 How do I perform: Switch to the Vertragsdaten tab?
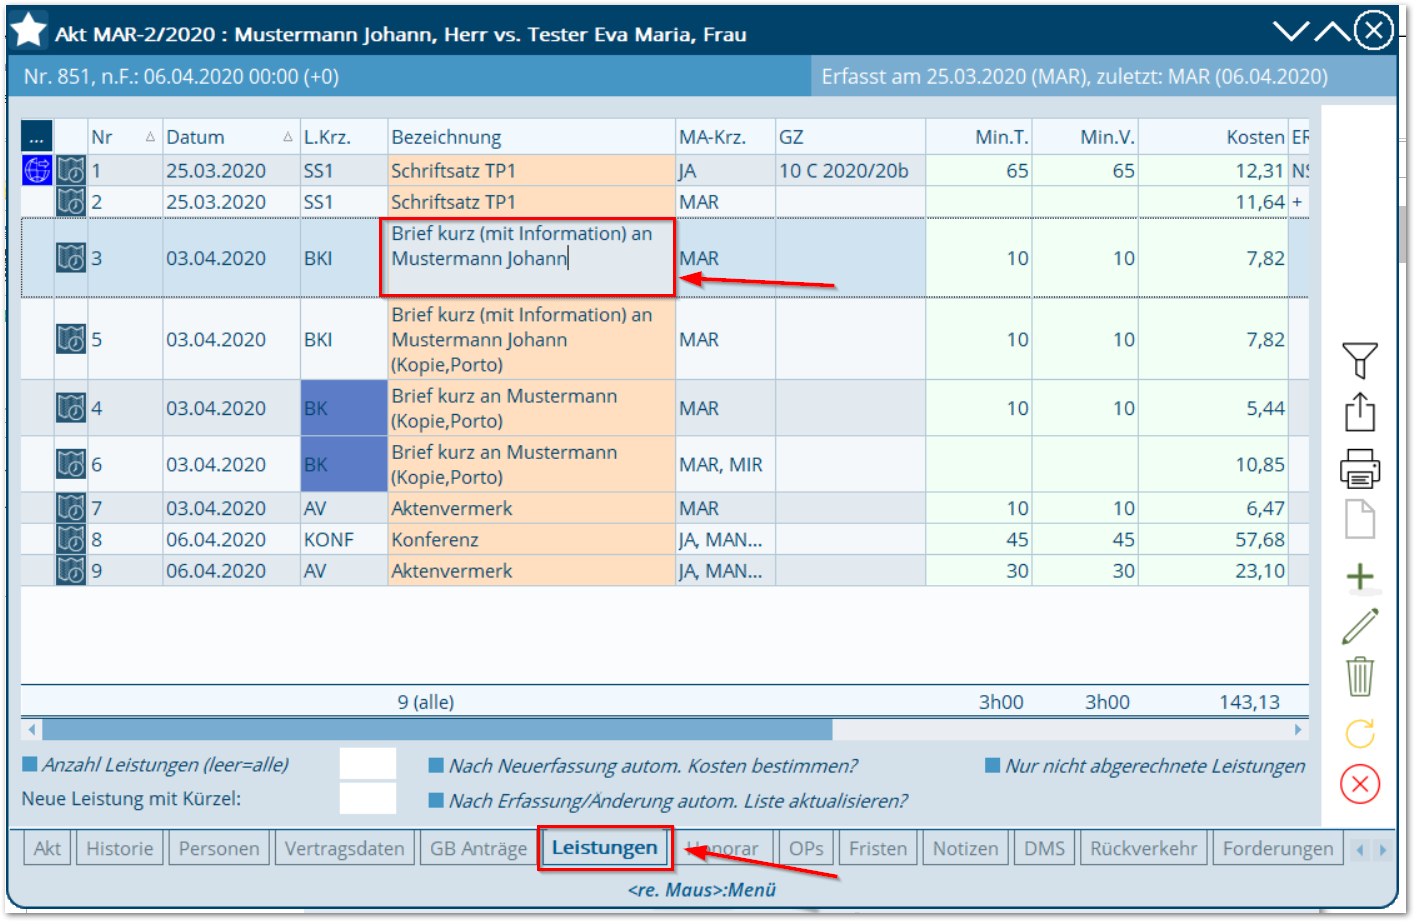tap(345, 849)
